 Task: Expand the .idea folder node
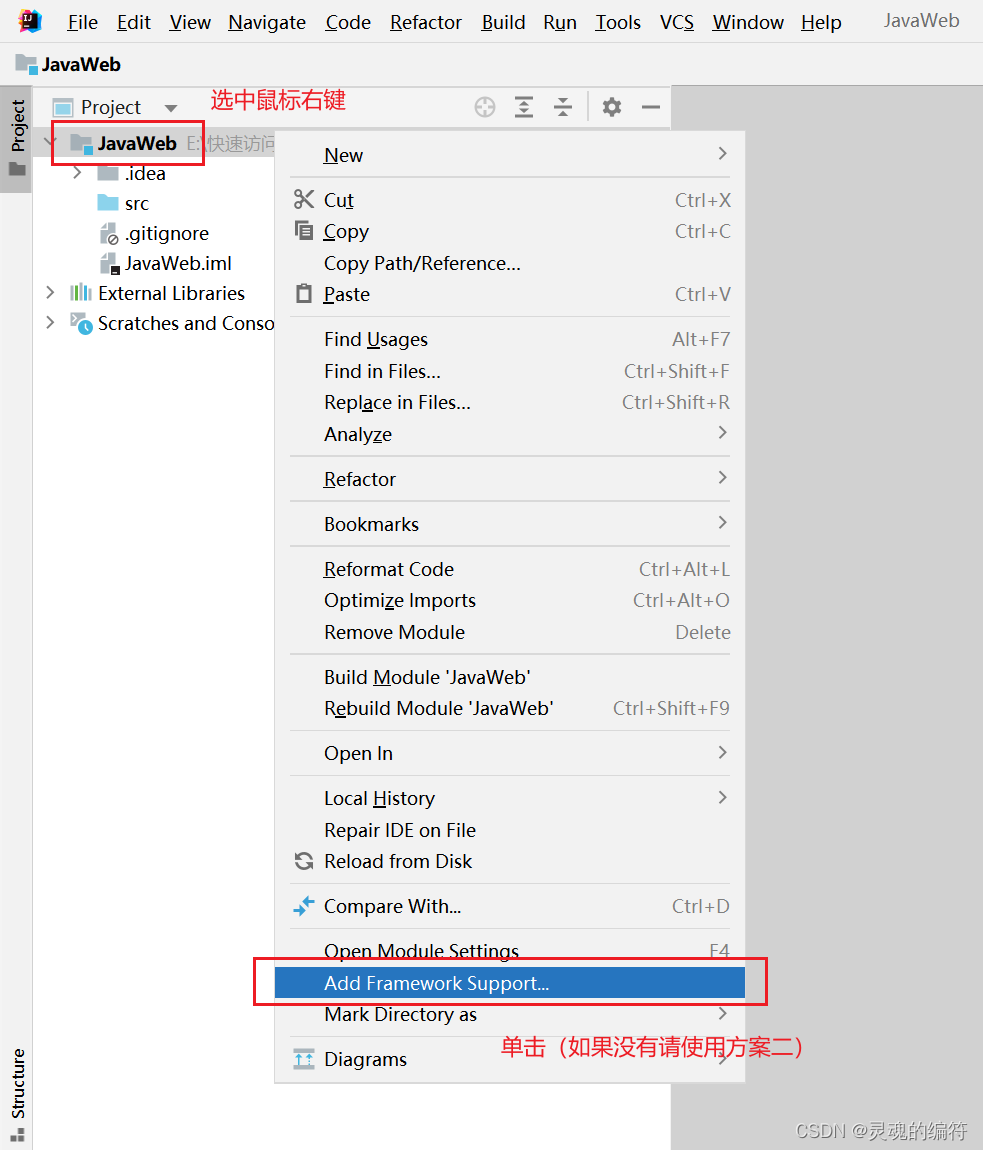77,173
